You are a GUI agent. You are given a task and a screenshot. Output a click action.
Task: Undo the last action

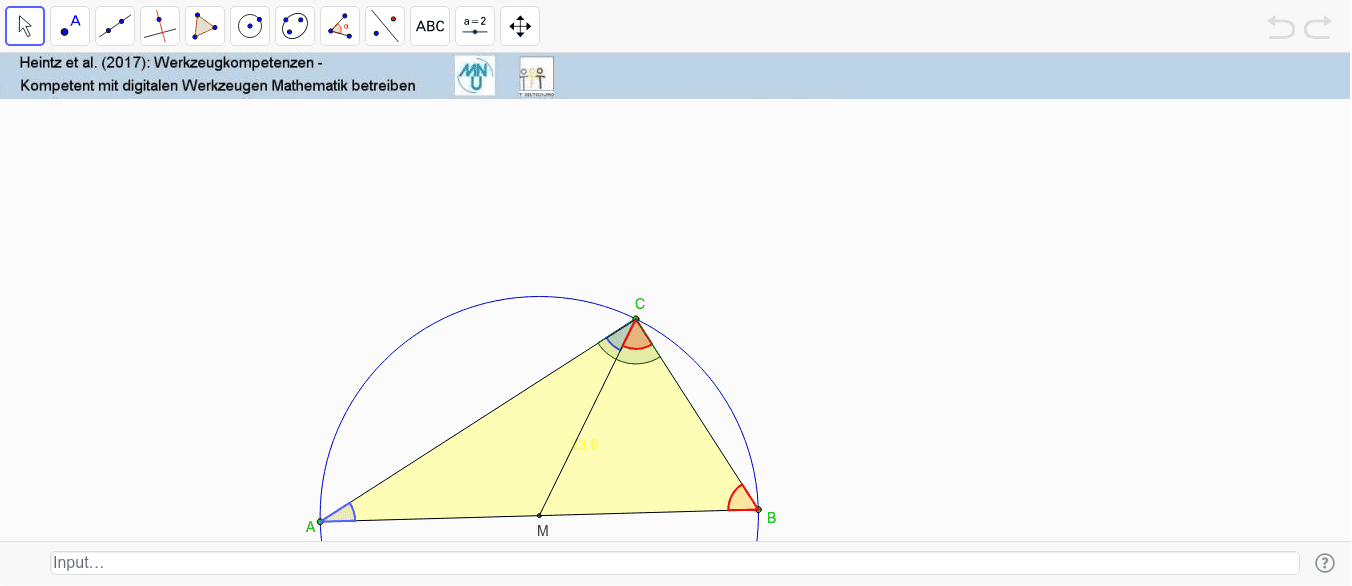1281,27
